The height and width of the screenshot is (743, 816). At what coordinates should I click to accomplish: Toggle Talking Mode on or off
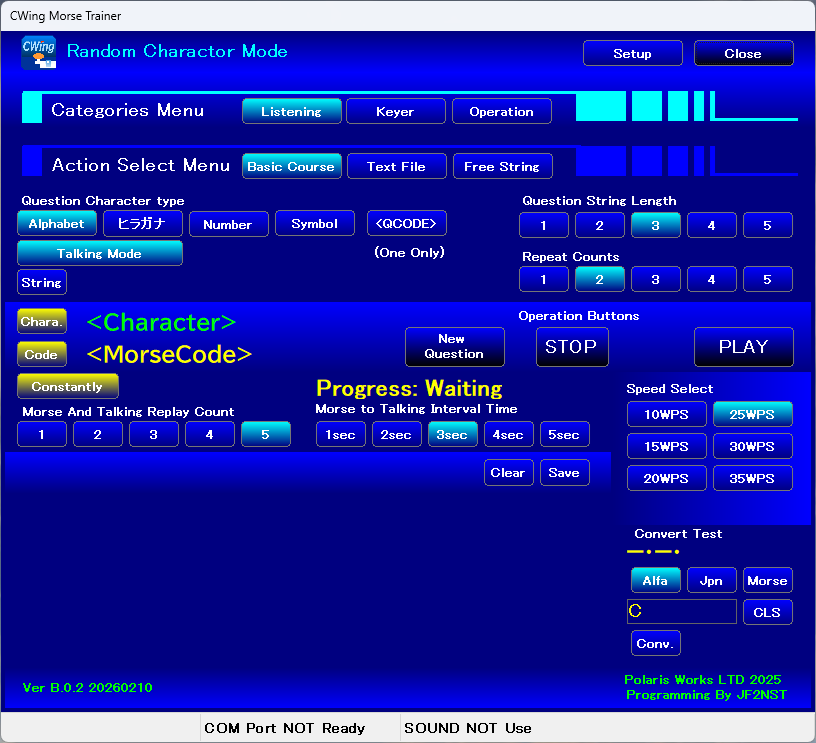coord(99,254)
